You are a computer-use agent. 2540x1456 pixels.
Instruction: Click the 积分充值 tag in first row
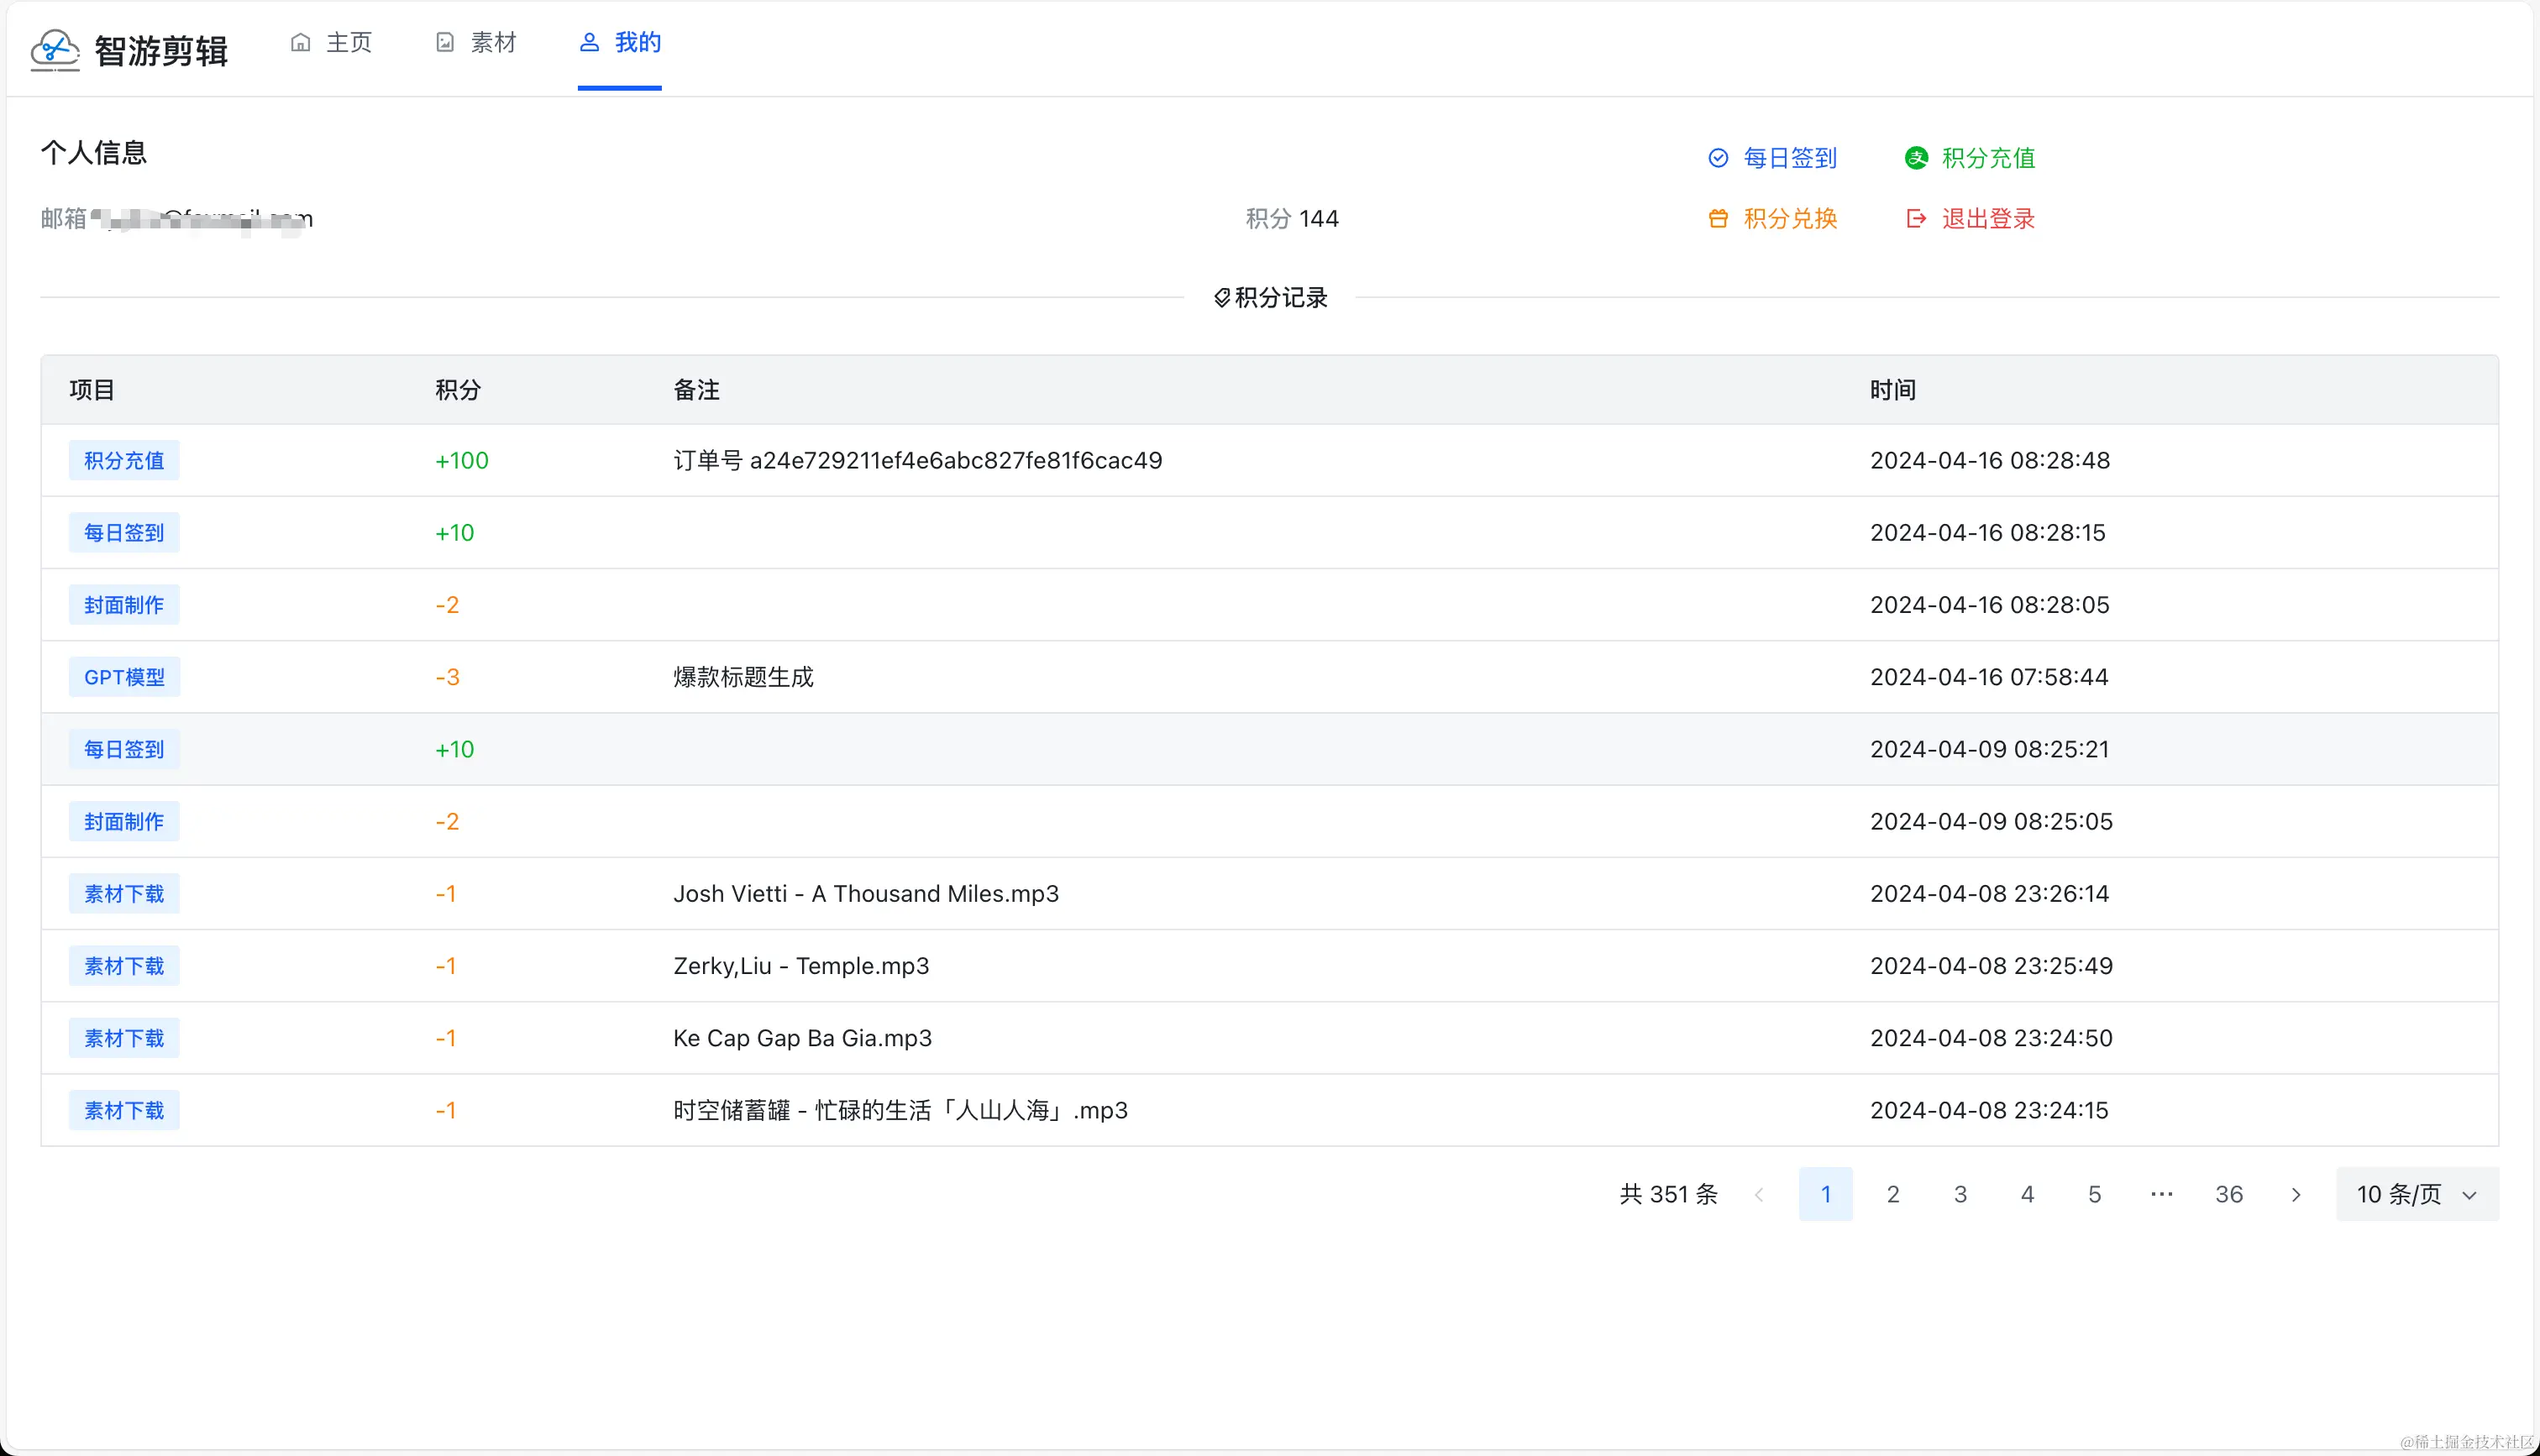[124, 461]
